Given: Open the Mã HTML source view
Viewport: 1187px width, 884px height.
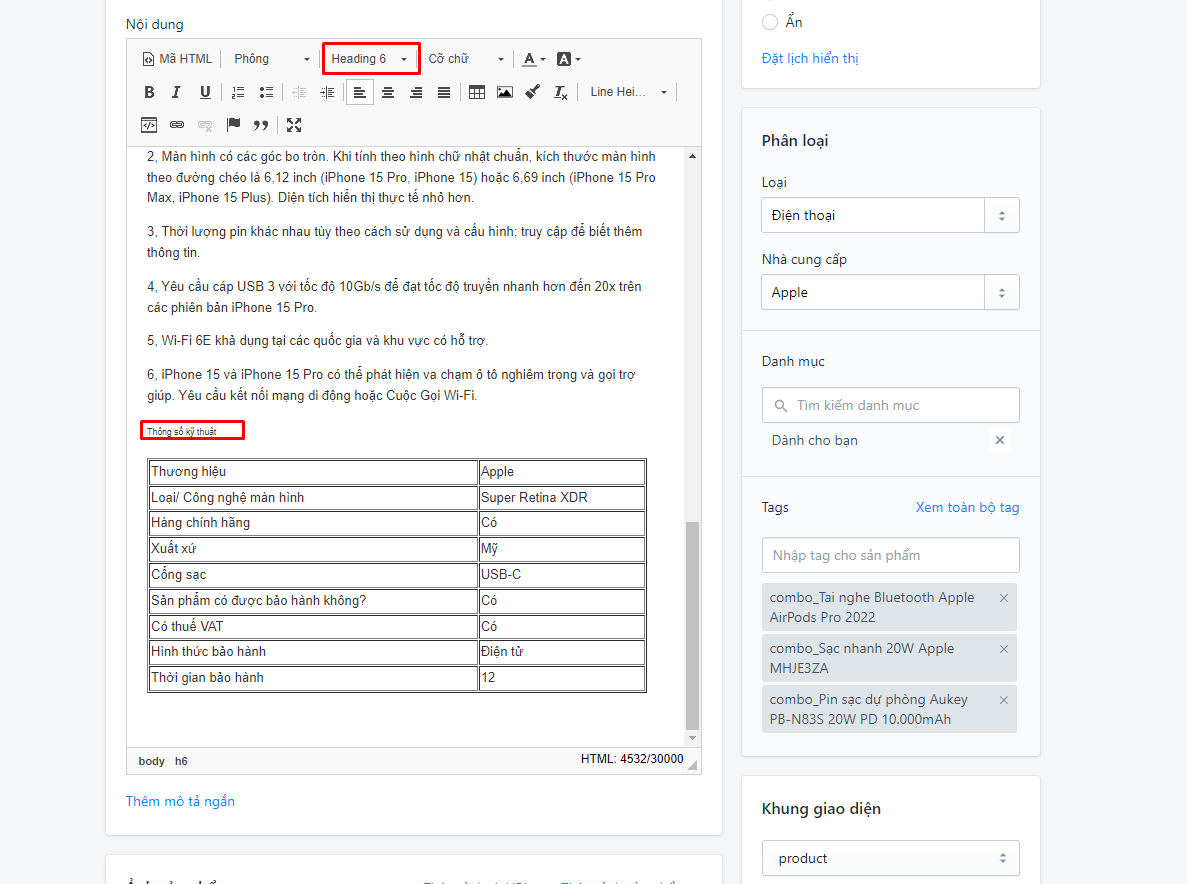Looking at the screenshot, I should click(177, 59).
